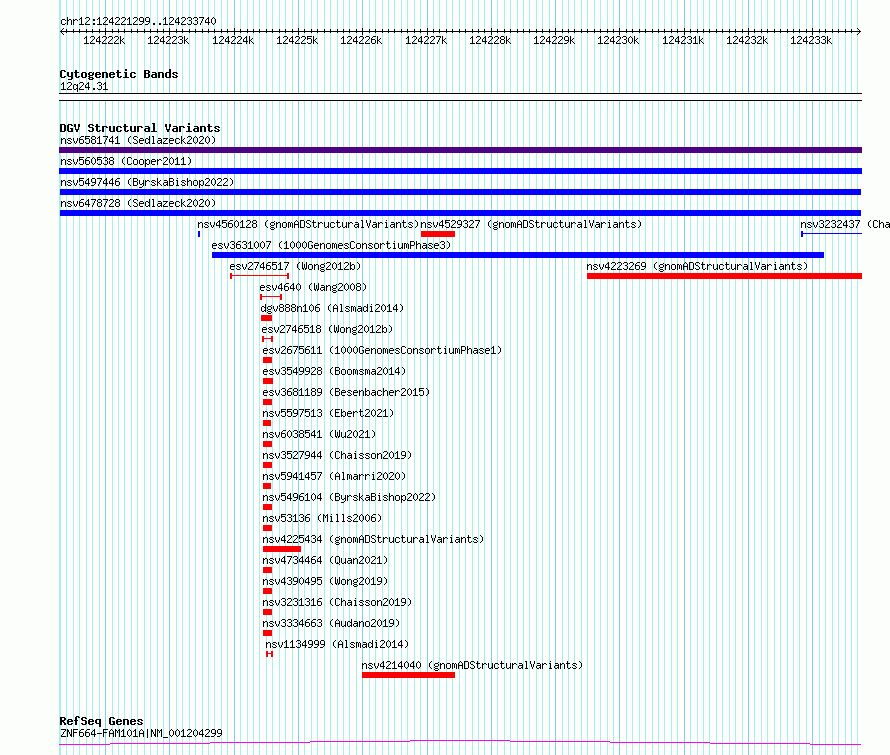
Task: Open esv2675611 (1000GenomesConsortiumPhase1) label
Action: (382, 350)
